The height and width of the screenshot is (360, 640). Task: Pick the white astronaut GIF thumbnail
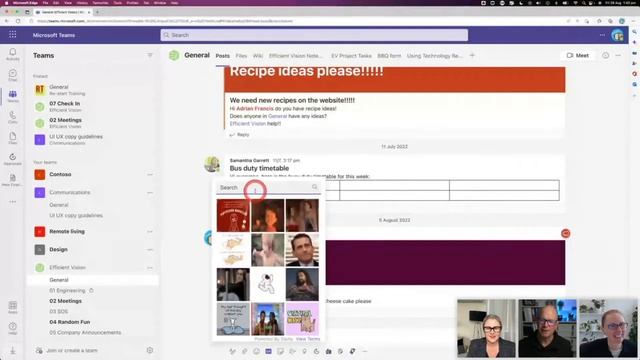click(x=268, y=284)
